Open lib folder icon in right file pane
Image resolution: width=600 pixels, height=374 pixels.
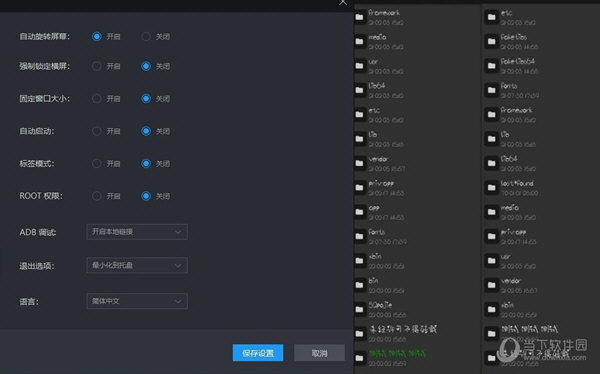(x=491, y=139)
